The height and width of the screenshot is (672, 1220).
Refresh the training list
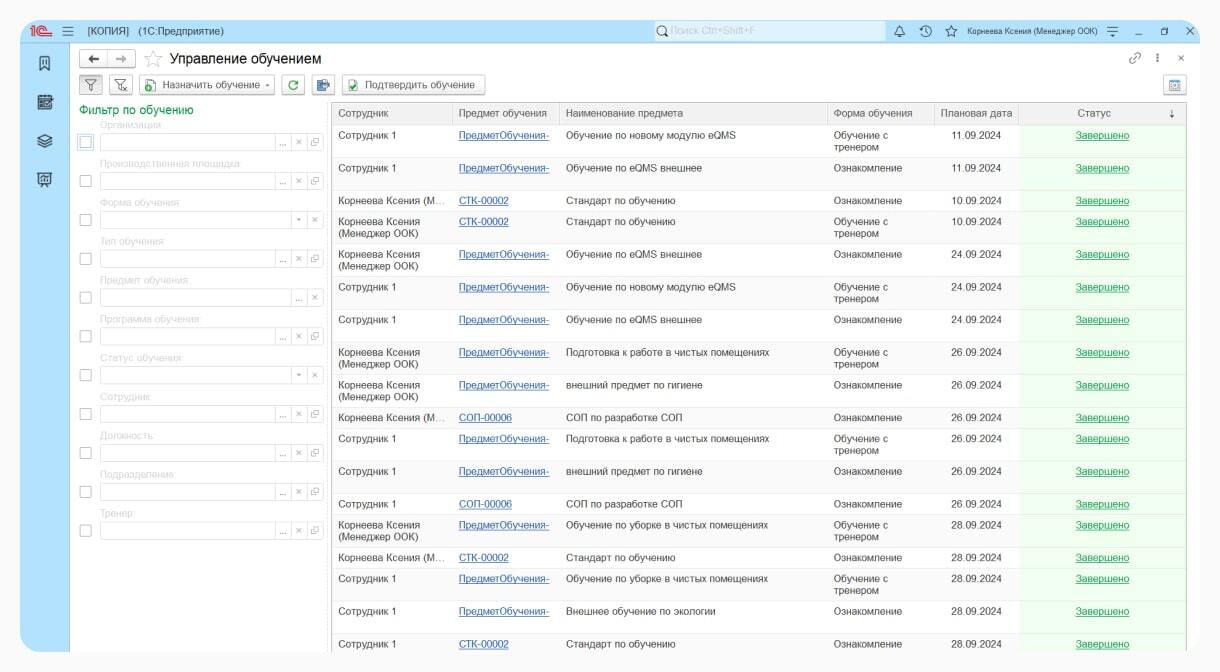pos(293,85)
